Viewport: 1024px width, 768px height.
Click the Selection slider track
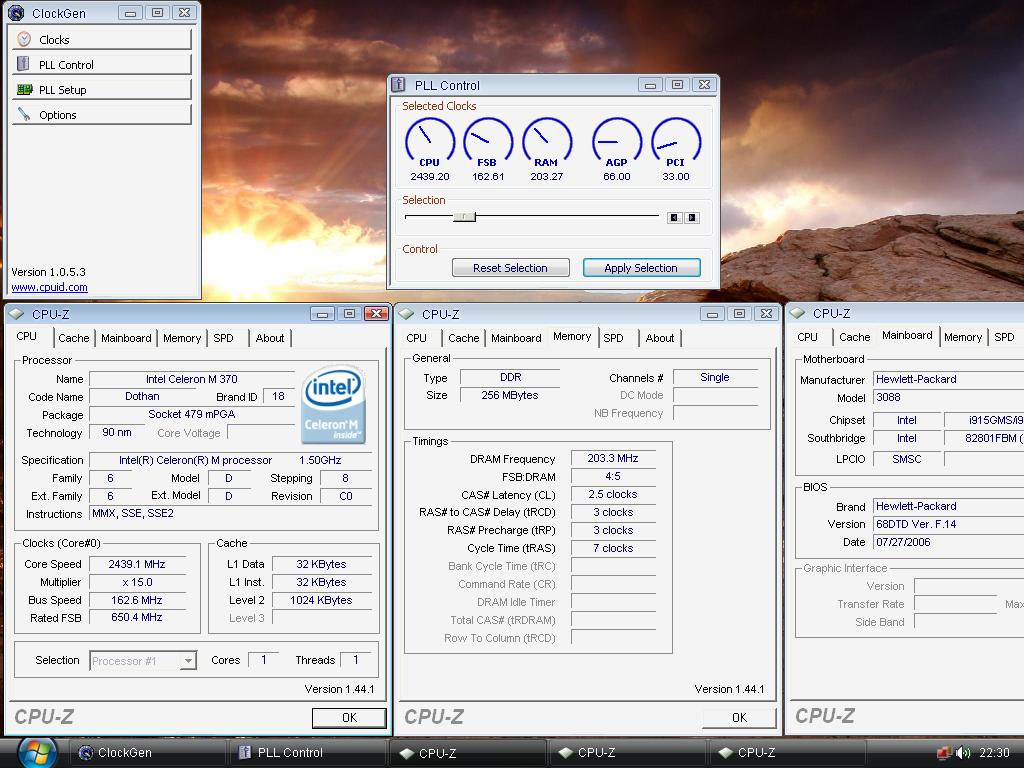532,216
